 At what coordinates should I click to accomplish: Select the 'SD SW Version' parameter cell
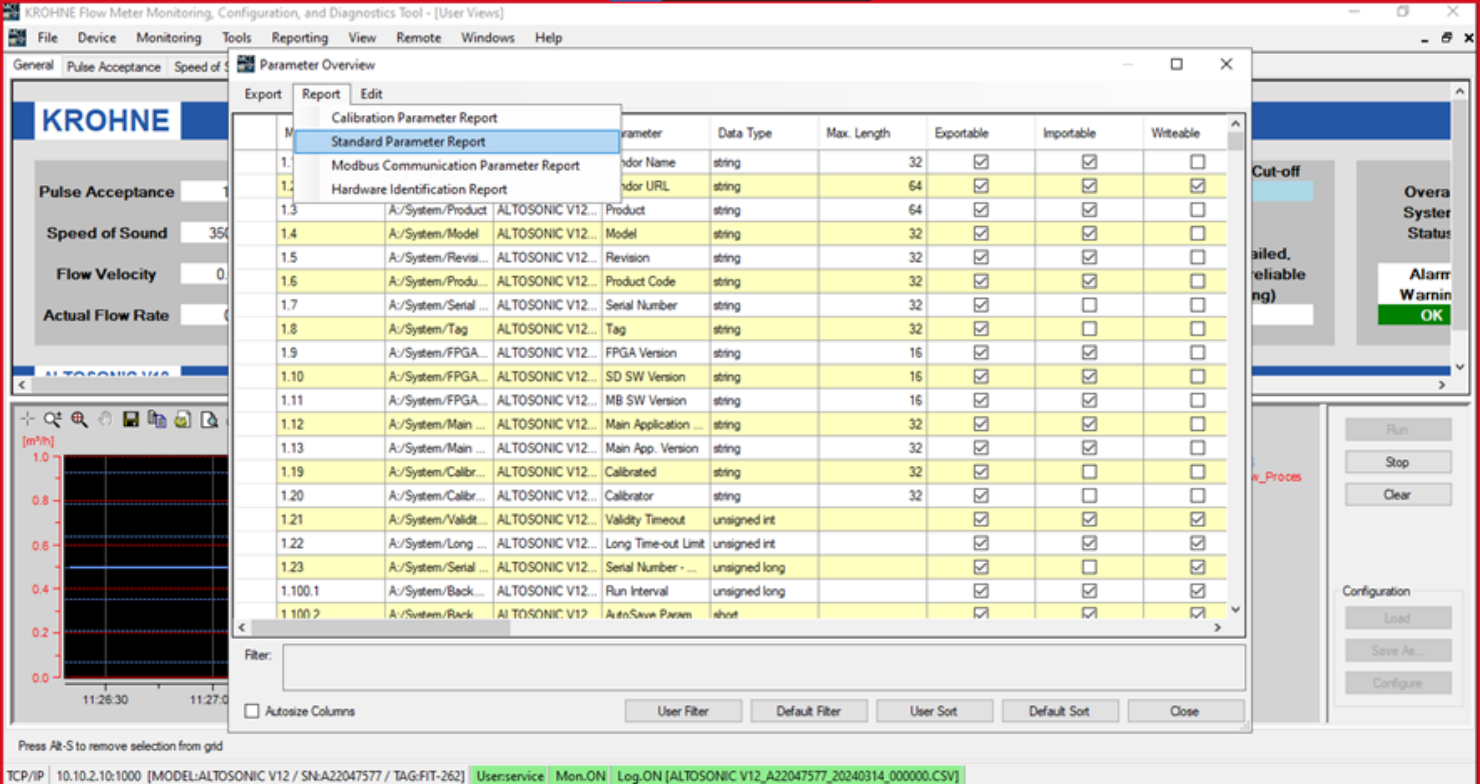click(x=656, y=377)
